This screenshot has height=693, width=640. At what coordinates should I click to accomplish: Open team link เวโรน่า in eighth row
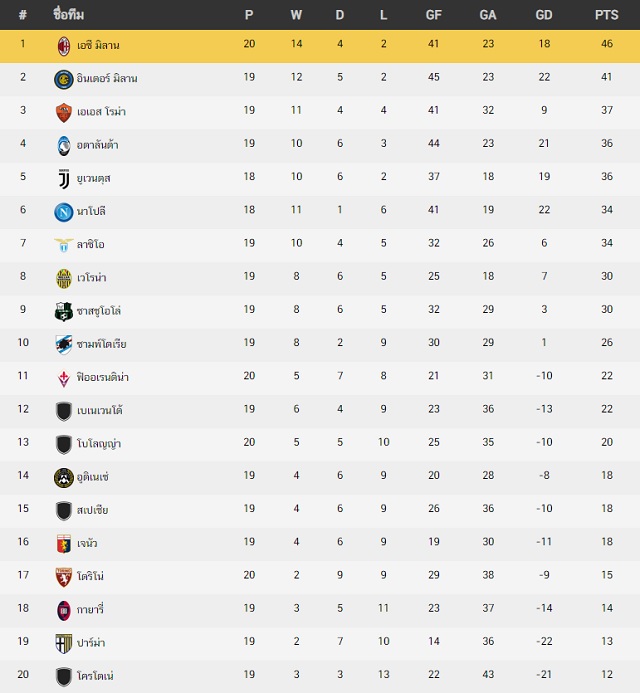91,278
